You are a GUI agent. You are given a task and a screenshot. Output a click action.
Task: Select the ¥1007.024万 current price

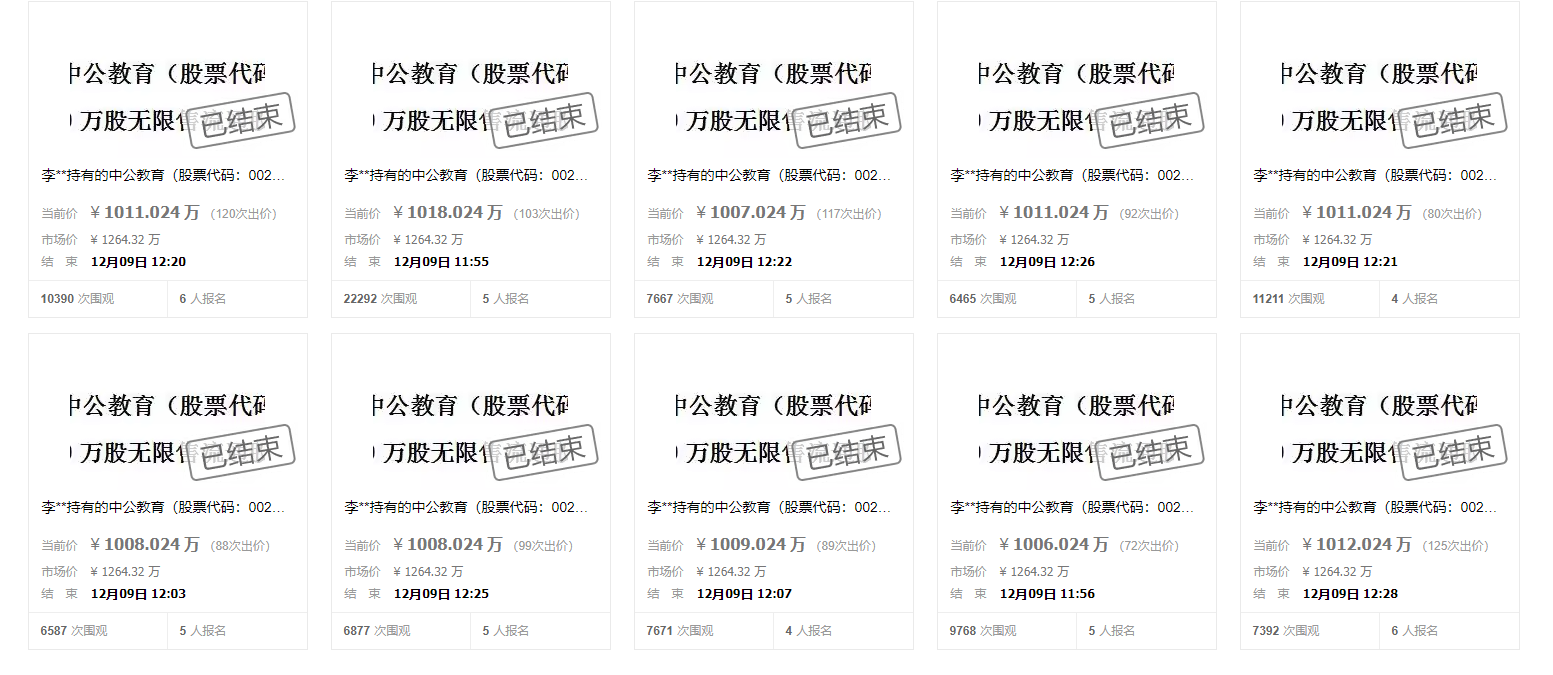click(x=751, y=213)
